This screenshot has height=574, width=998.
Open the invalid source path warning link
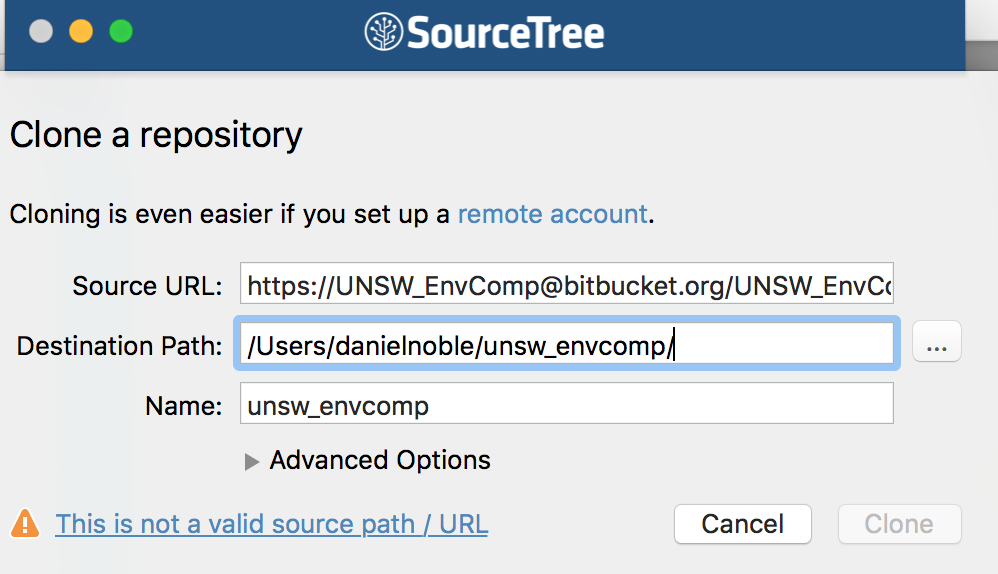271,524
